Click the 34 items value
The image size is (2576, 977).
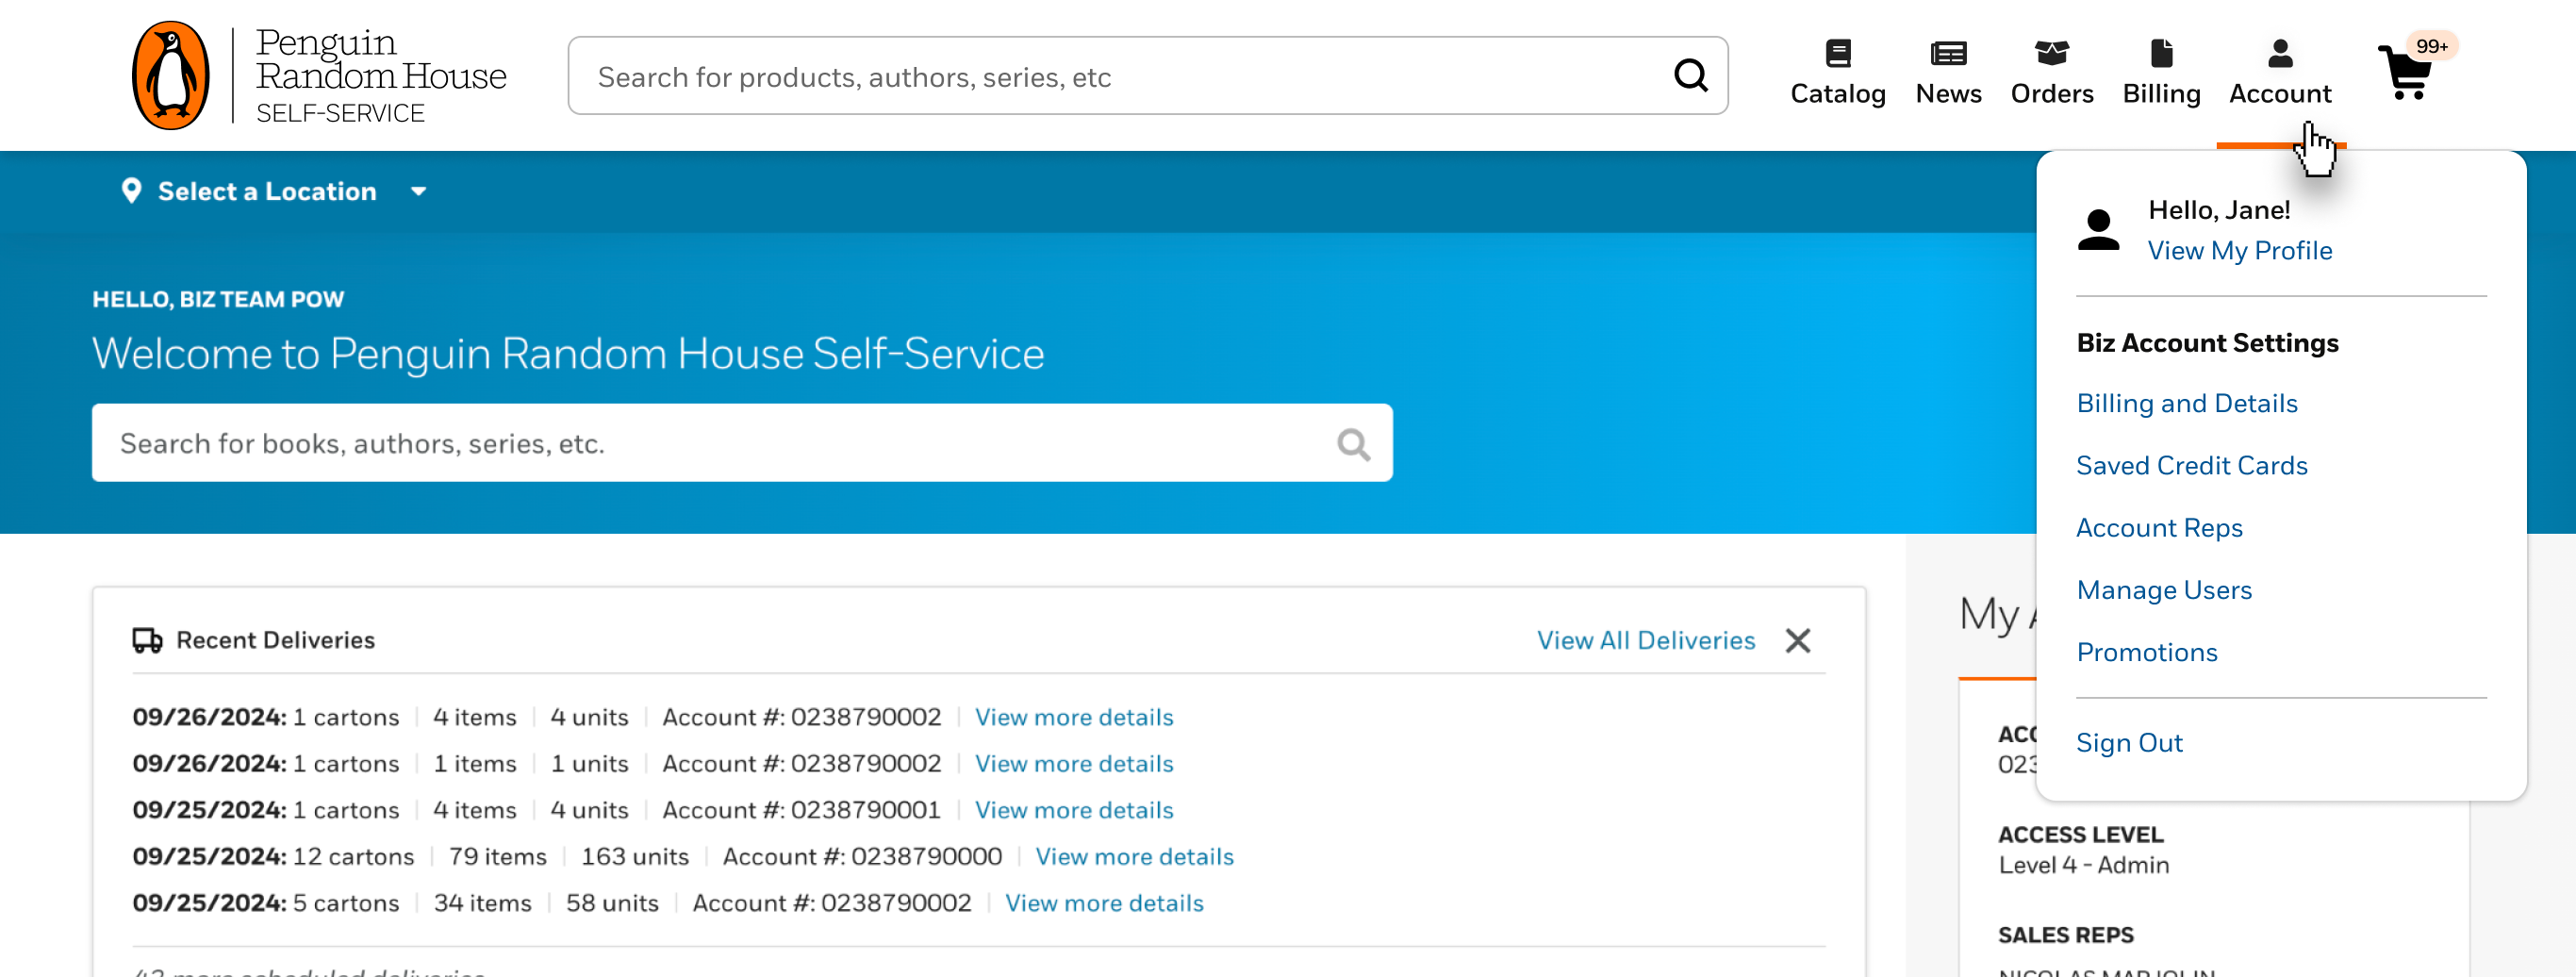pos(482,903)
